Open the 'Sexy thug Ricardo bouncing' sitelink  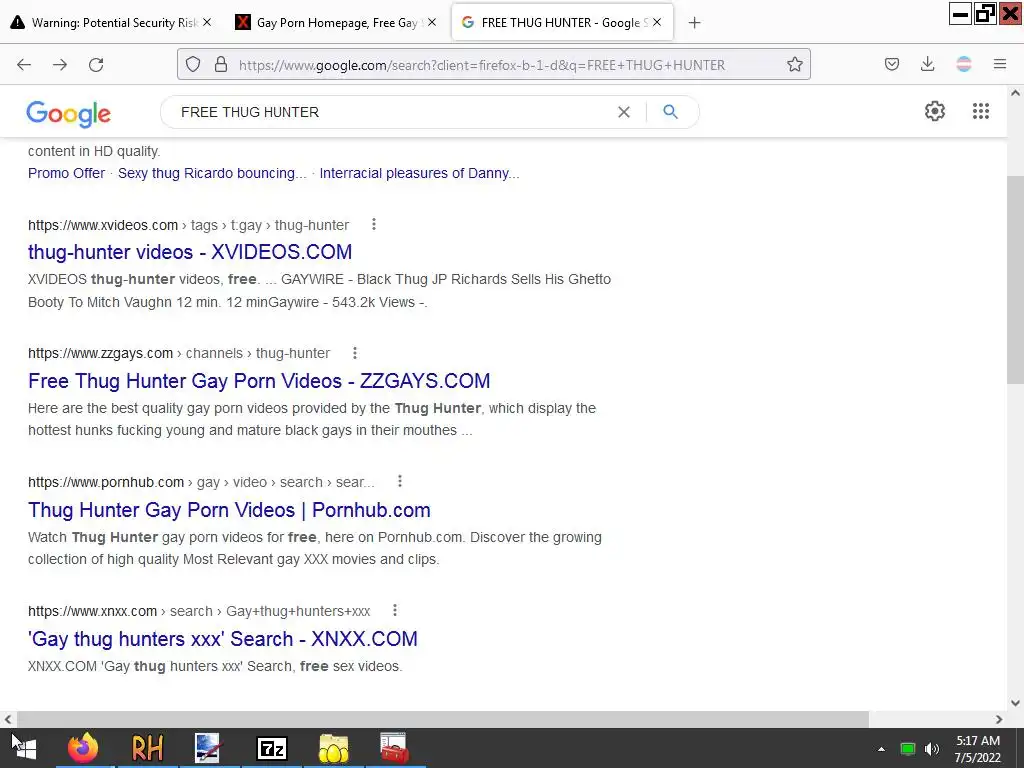tap(212, 173)
